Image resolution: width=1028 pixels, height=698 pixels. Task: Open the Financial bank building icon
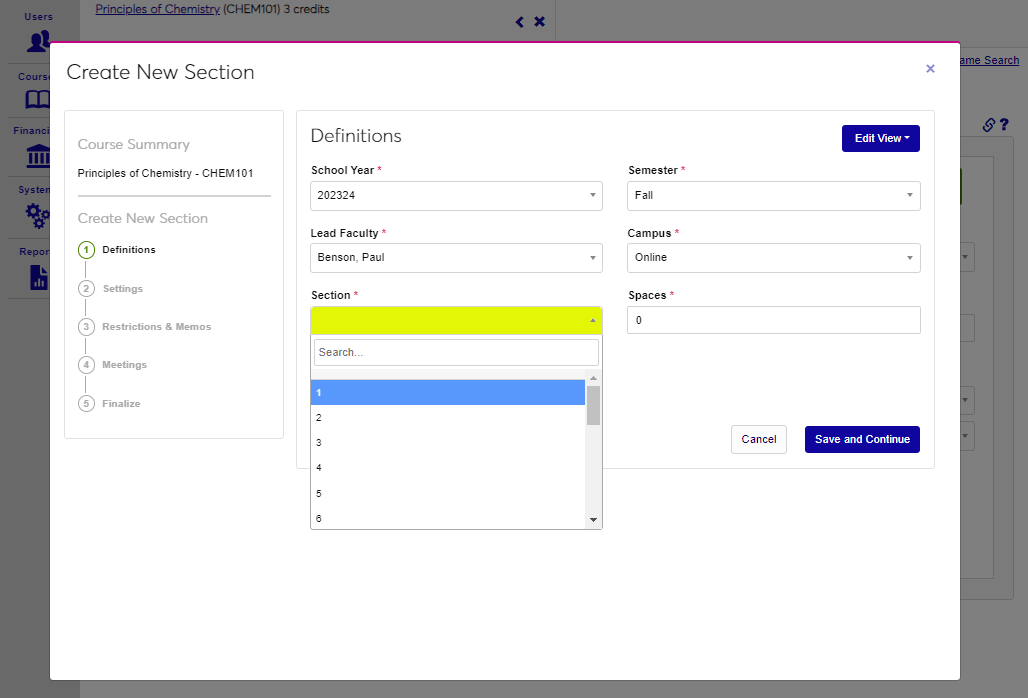pyautogui.click(x=38, y=157)
